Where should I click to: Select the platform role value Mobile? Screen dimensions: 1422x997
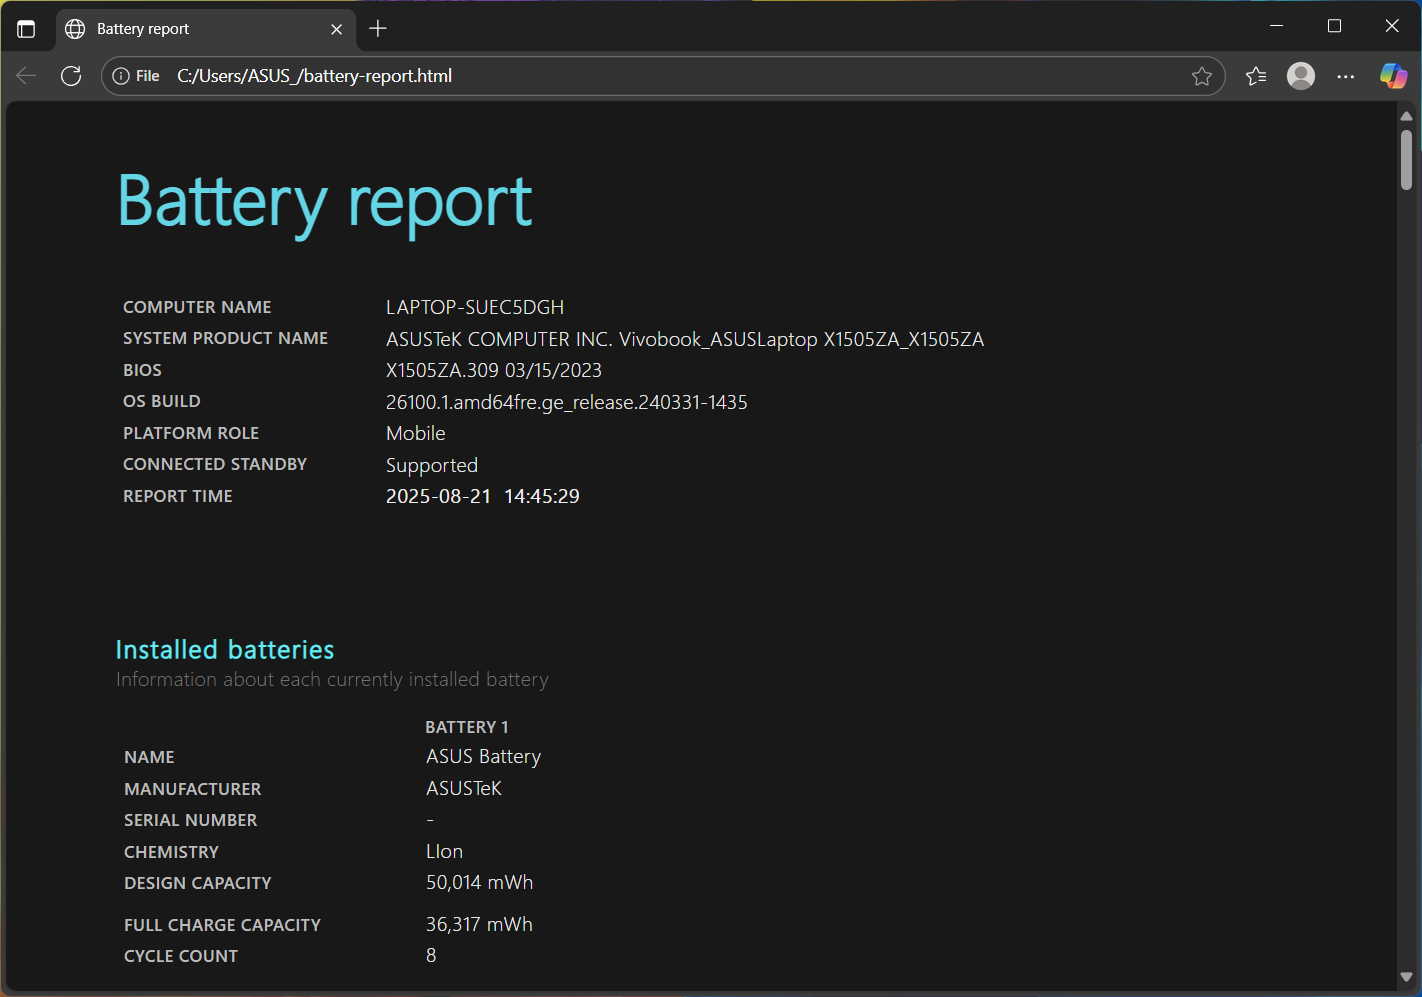pos(416,433)
